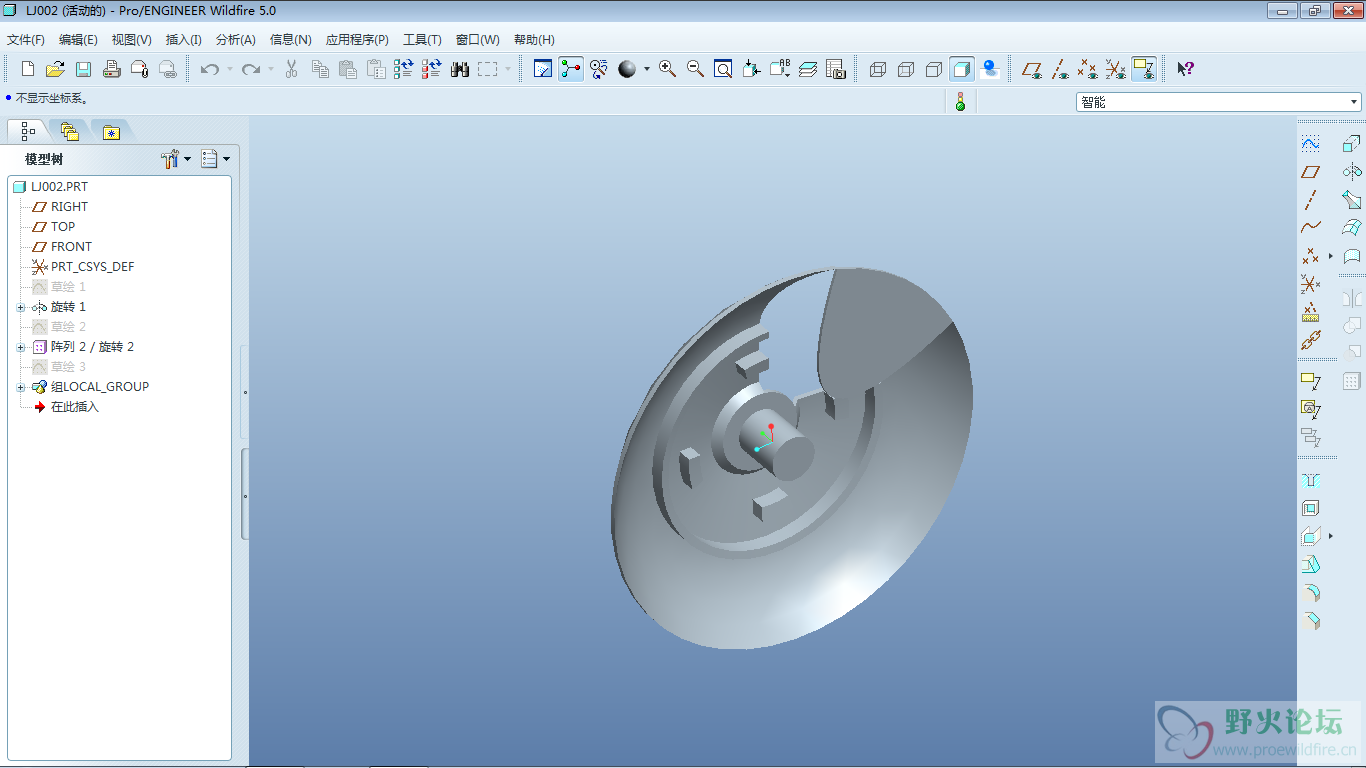Click the binoculars Find icon
The height and width of the screenshot is (768, 1366).
pyautogui.click(x=460, y=69)
